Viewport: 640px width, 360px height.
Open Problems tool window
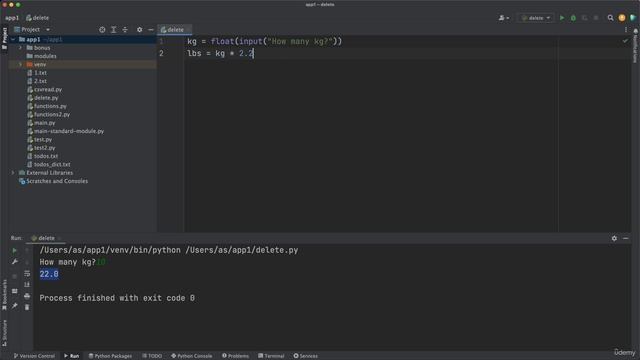(235, 356)
